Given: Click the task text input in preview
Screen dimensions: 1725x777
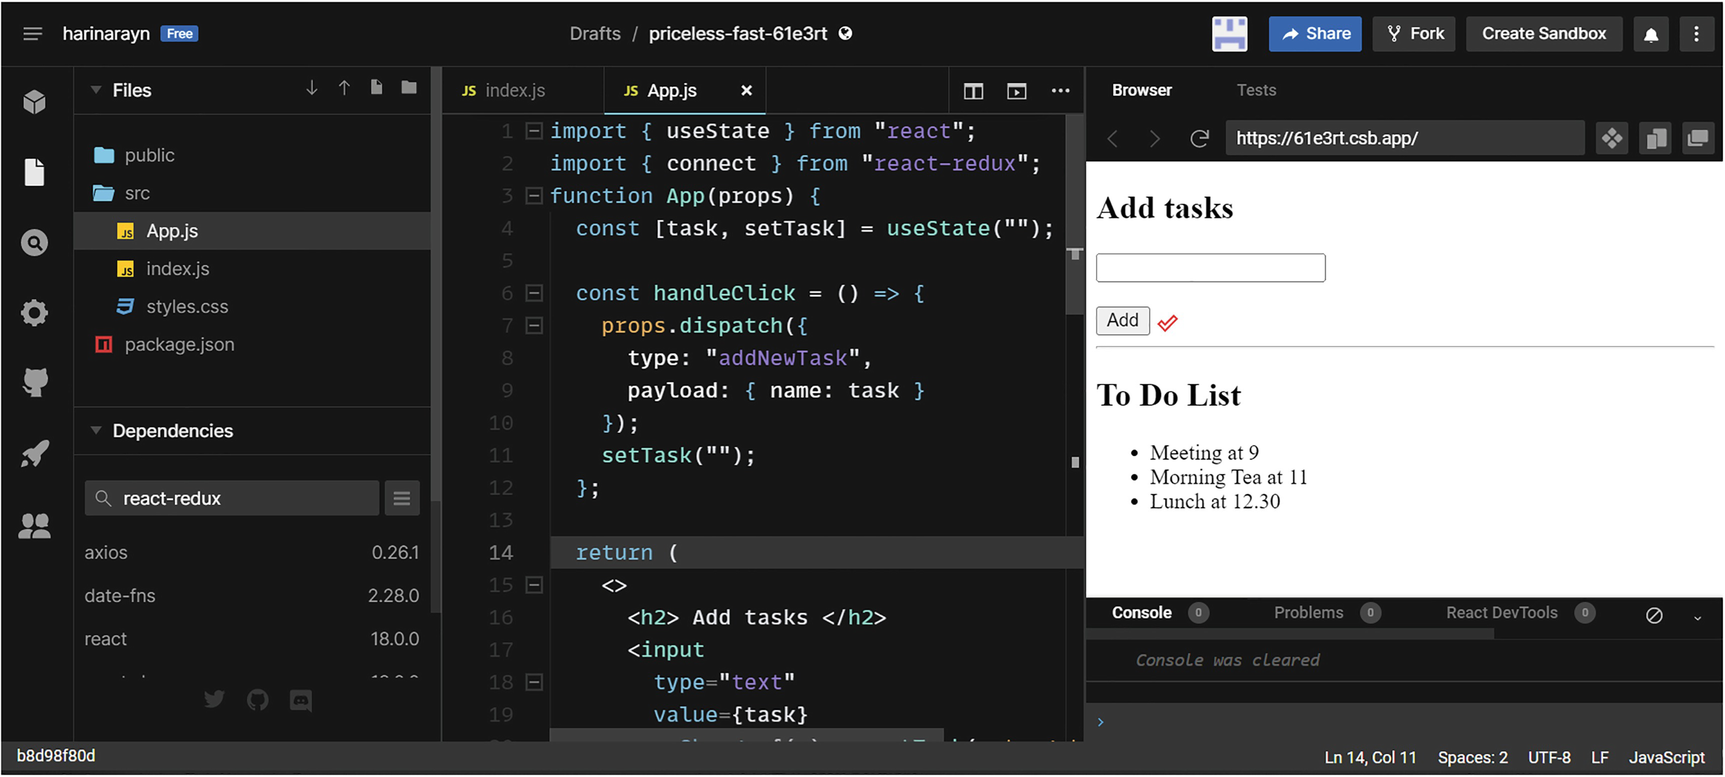Looking at the screenshot, I should [1210, 268].
